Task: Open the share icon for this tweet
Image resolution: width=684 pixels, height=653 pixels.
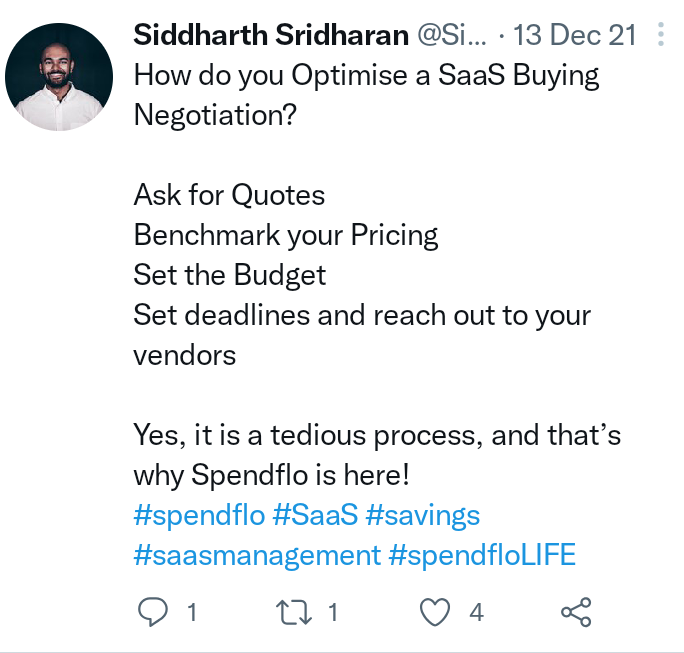Action: pyautogui.click(x=576, y=612)
